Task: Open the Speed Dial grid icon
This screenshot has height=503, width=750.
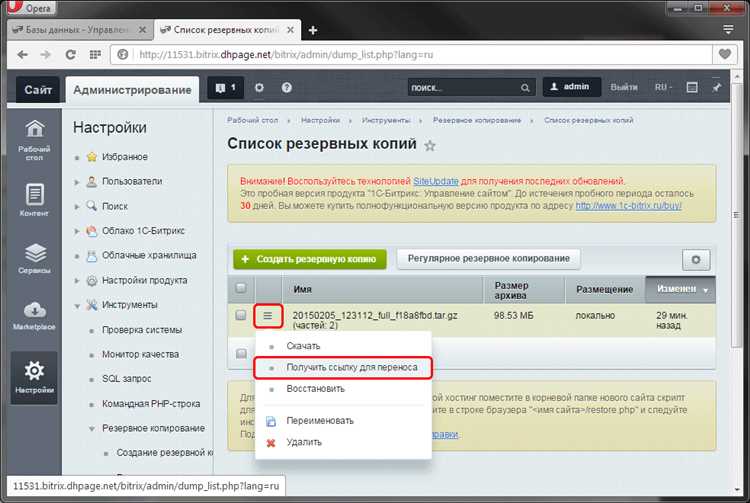Action: click(95, 55)
